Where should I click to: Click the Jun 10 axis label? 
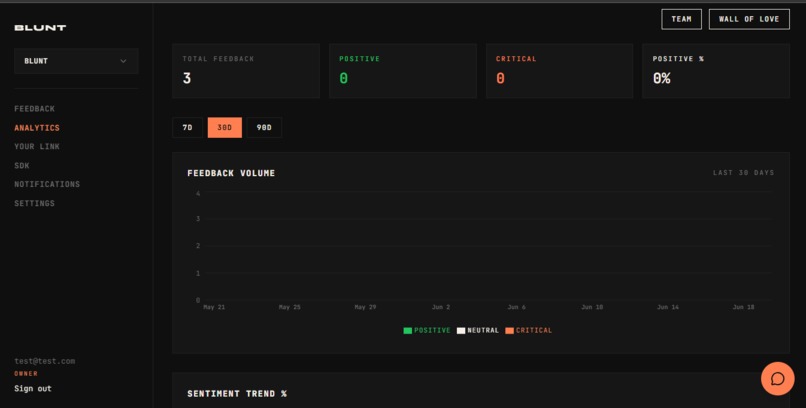[x=592, y=307]
